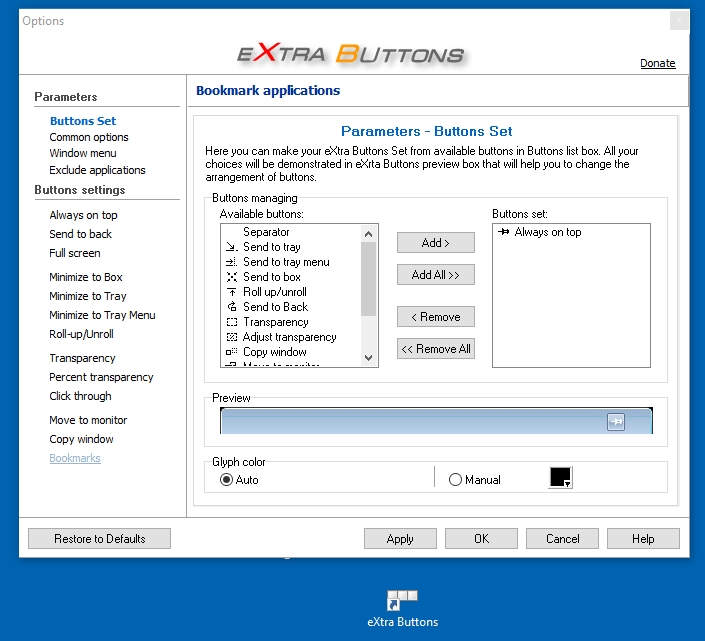
Task: Open Transparency settings in sidebar
Action: (82, 358)
